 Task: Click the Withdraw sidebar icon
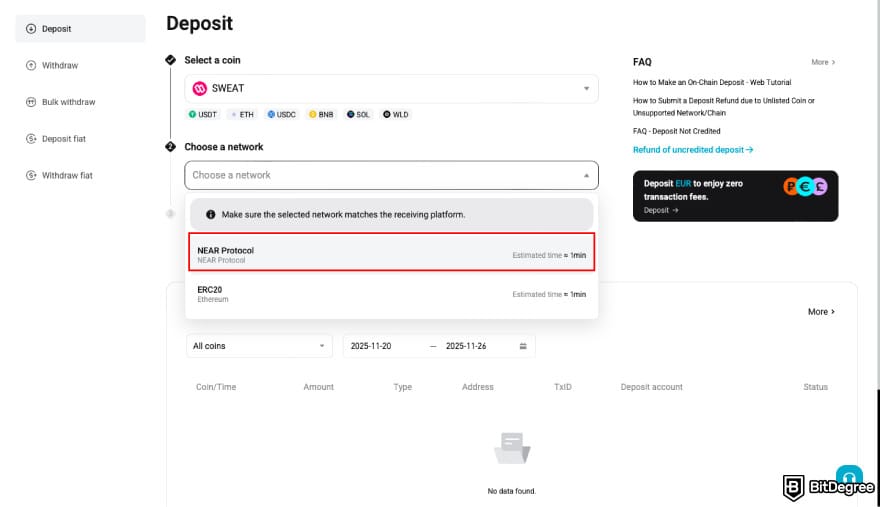[31, 65]
